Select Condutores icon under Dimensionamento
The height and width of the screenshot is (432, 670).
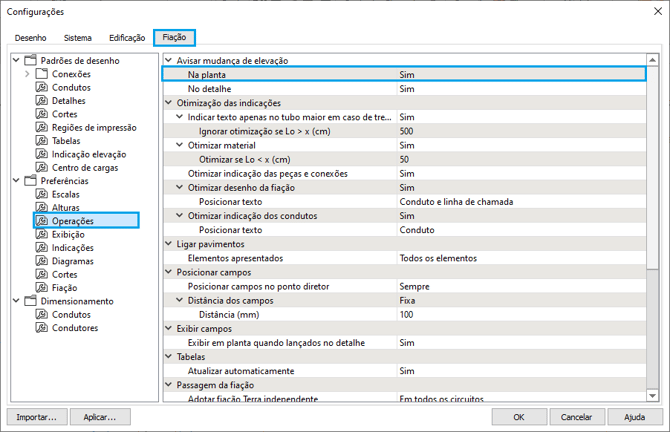(x=42, y=327)
